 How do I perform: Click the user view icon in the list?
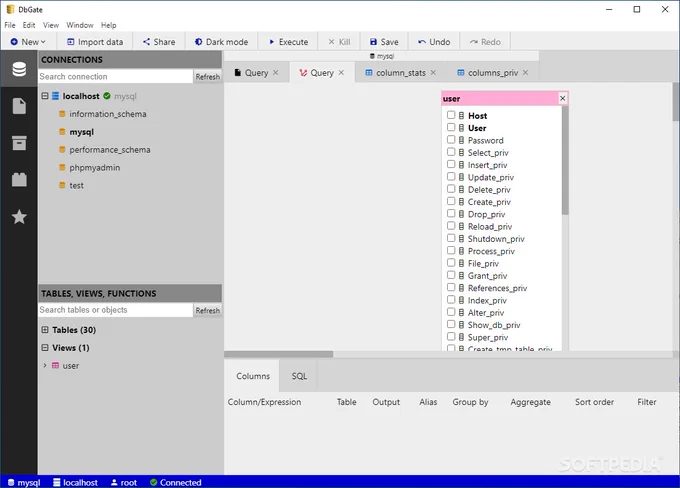56,365
